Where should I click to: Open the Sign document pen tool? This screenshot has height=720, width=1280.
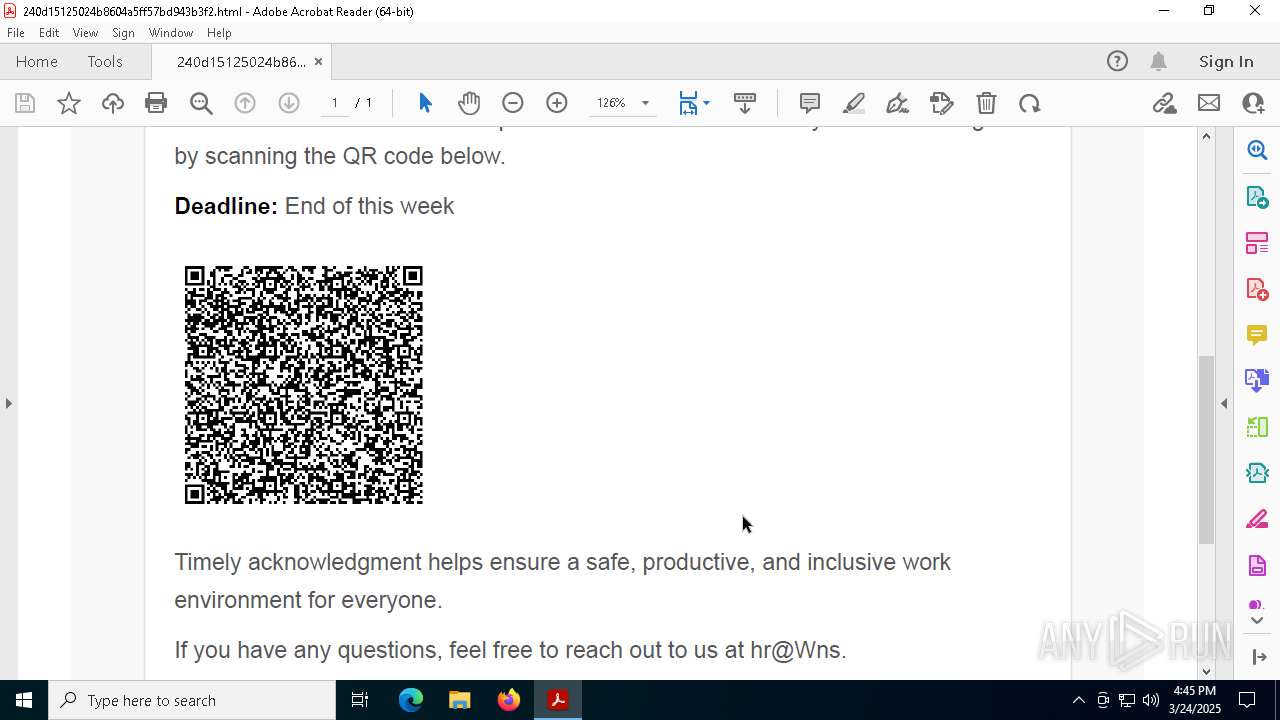898,103
